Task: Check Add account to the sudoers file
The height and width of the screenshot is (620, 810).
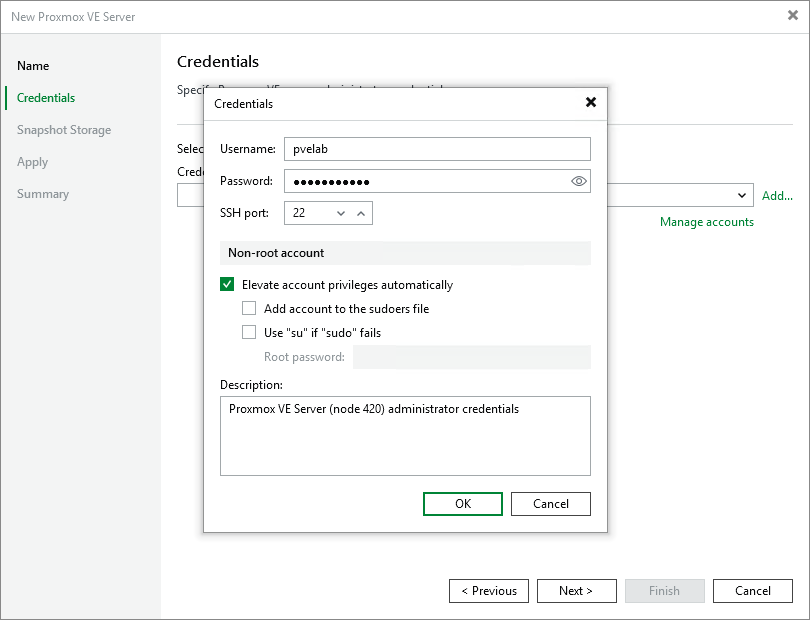Action: [249, 308]
